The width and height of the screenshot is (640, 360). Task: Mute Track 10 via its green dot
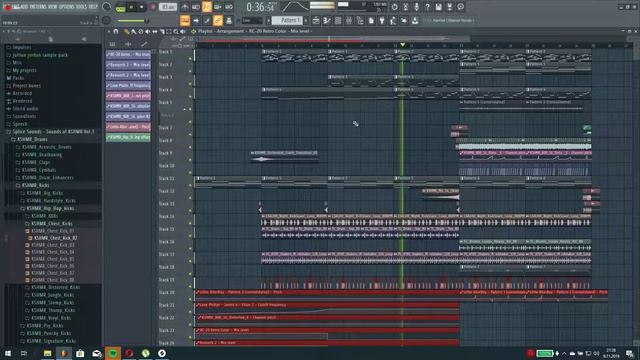coord(190,173)
